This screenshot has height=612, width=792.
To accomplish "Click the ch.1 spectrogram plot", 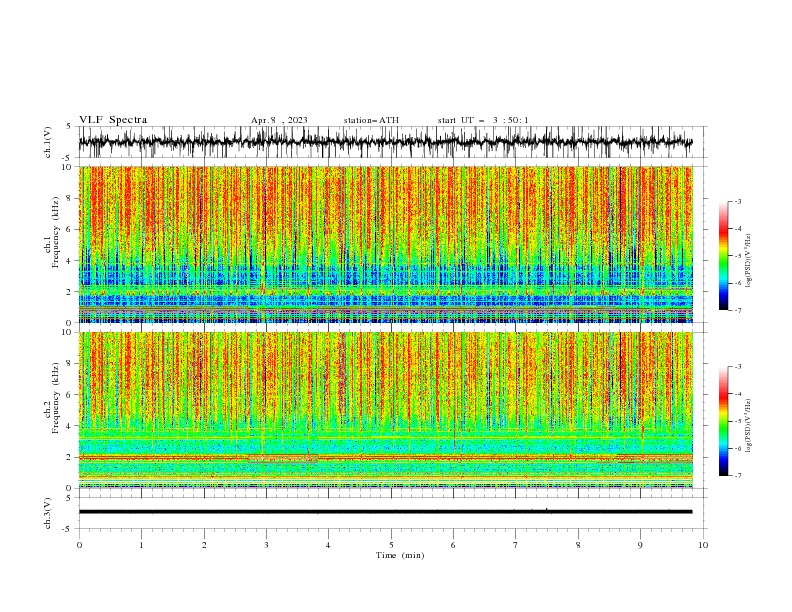I will [x=385, y=244].
